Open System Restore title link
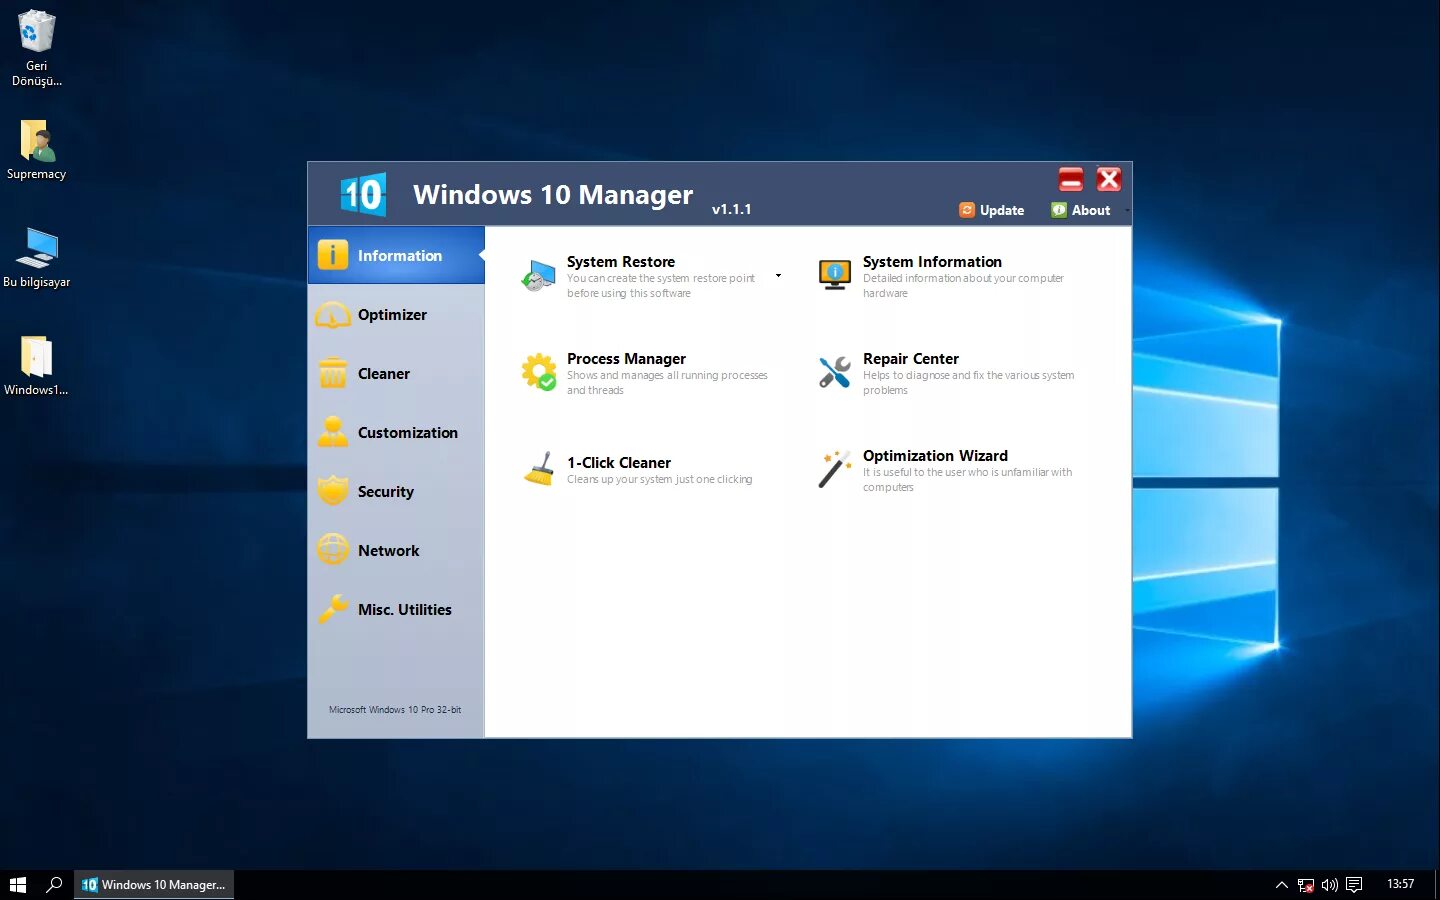This screenshot has height=900, width=1440. (621, 262)
